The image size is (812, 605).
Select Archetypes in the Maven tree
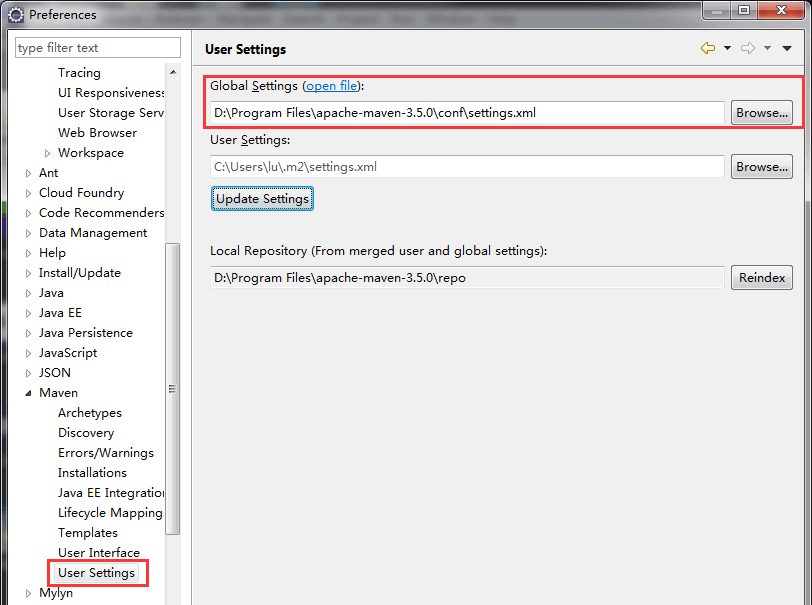pos(90,413)
